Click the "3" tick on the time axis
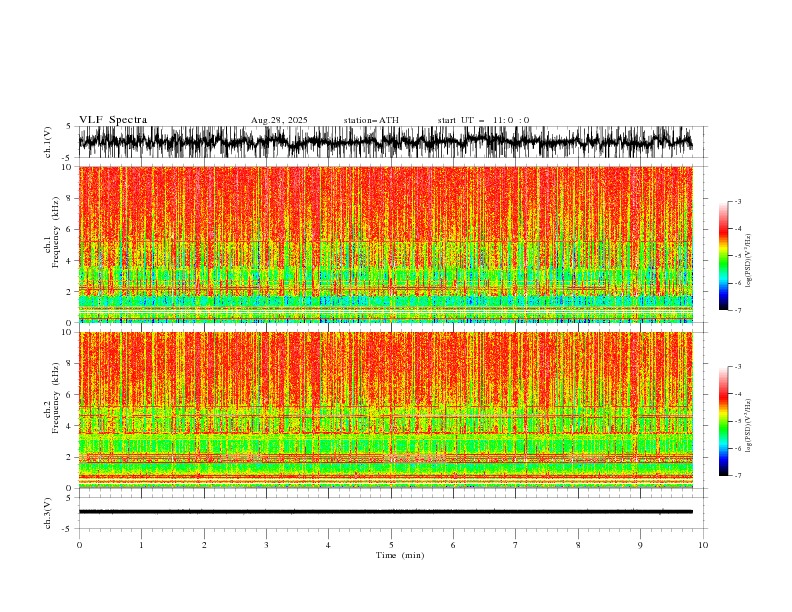Image resolution: width=792 pixels, height=612 pixels. pyautogui.click(x=266, y=545)
